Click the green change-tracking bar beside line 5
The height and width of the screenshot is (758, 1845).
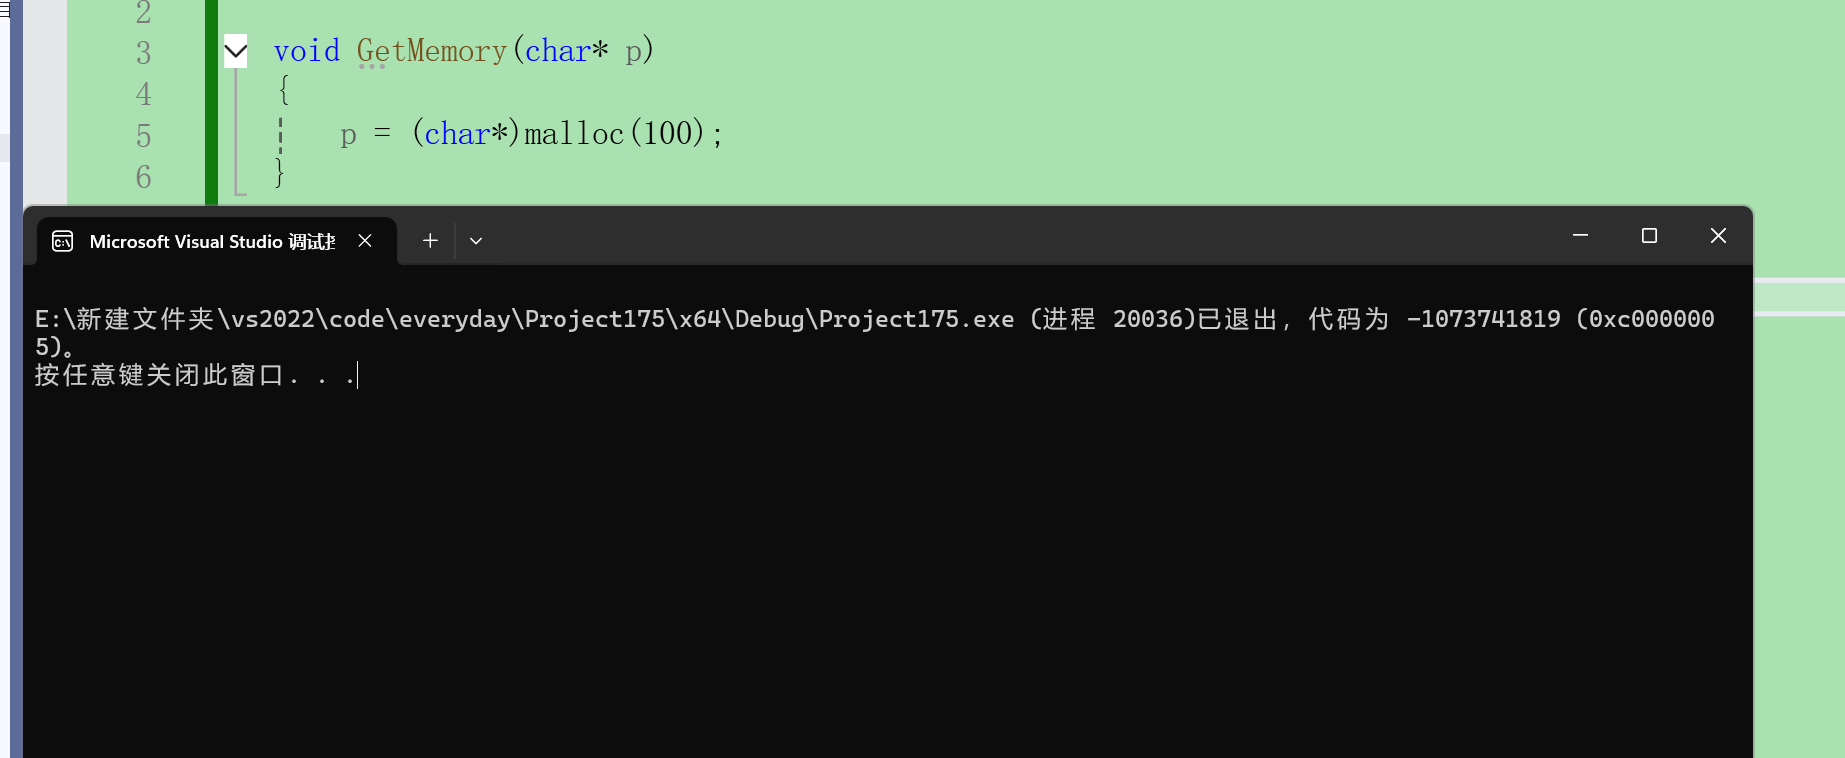pos(211,135)
